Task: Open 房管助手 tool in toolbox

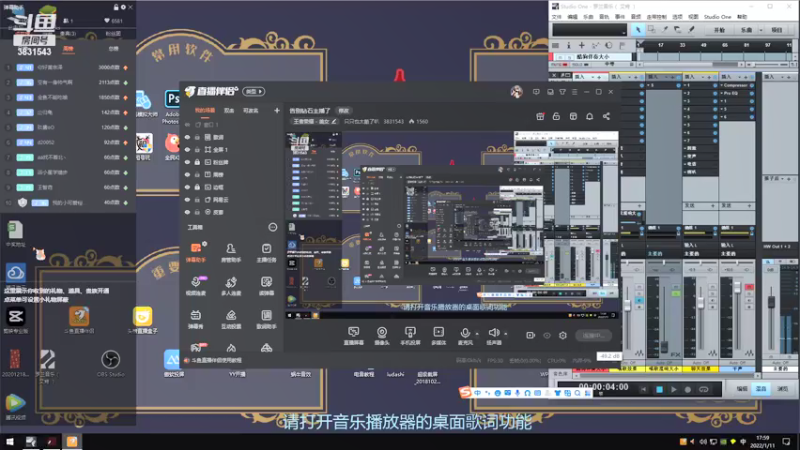Action: 231,253
